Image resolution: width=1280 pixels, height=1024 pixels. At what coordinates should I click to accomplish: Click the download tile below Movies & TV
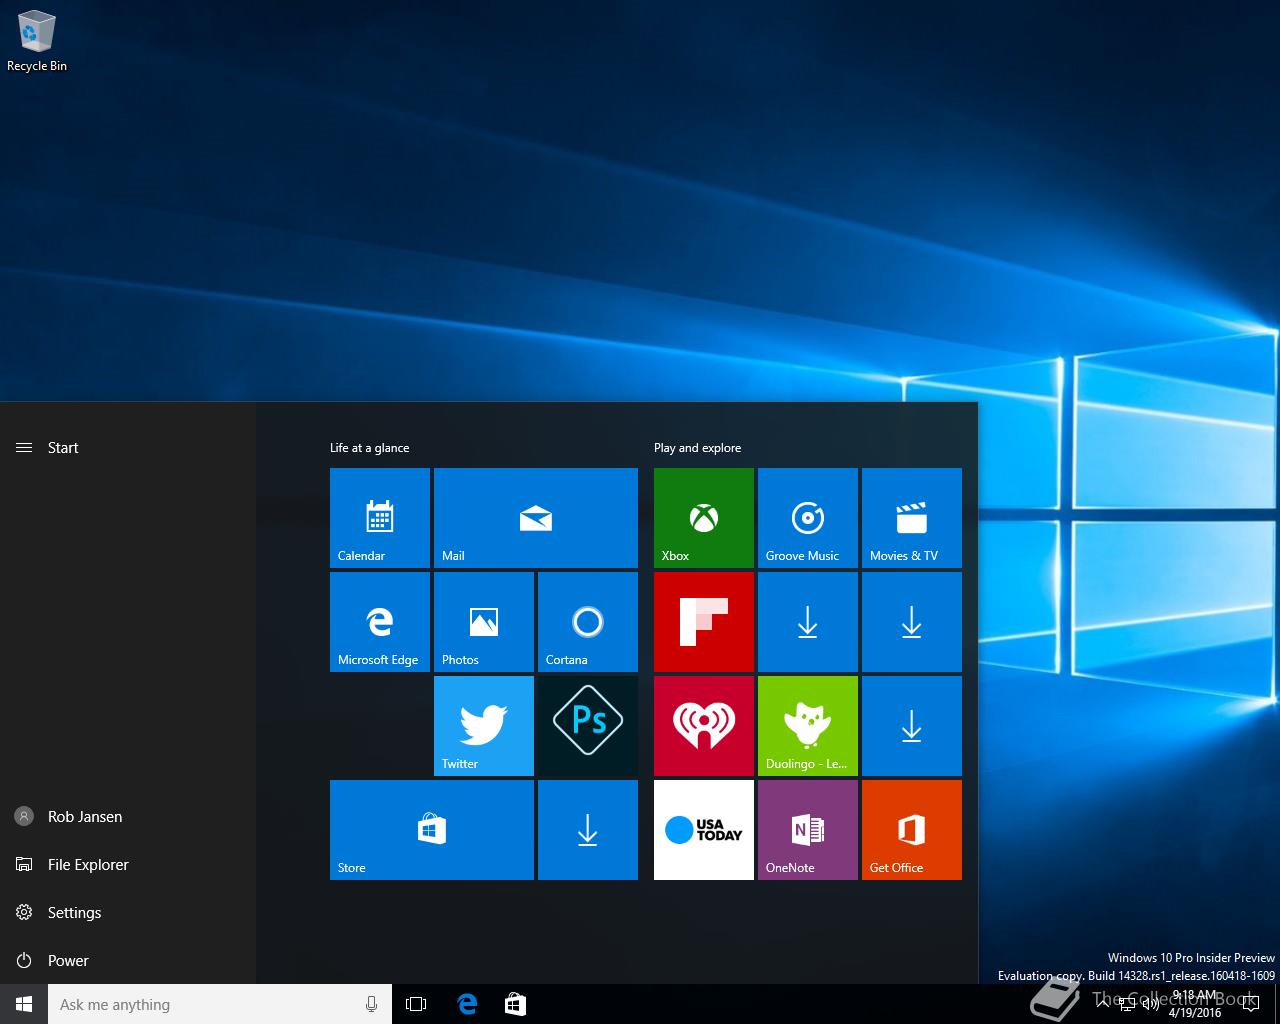pyautogui.click(x=912, y=622)
